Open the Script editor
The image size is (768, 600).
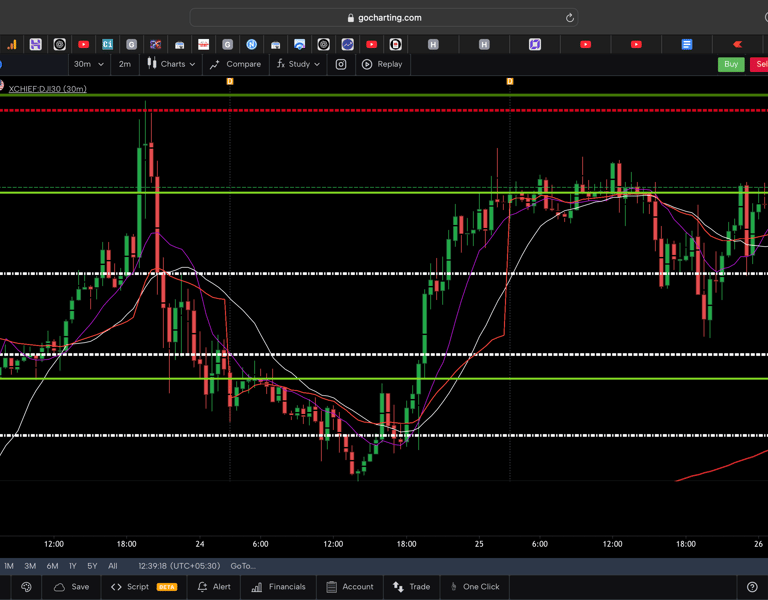[x=144, y=587]
